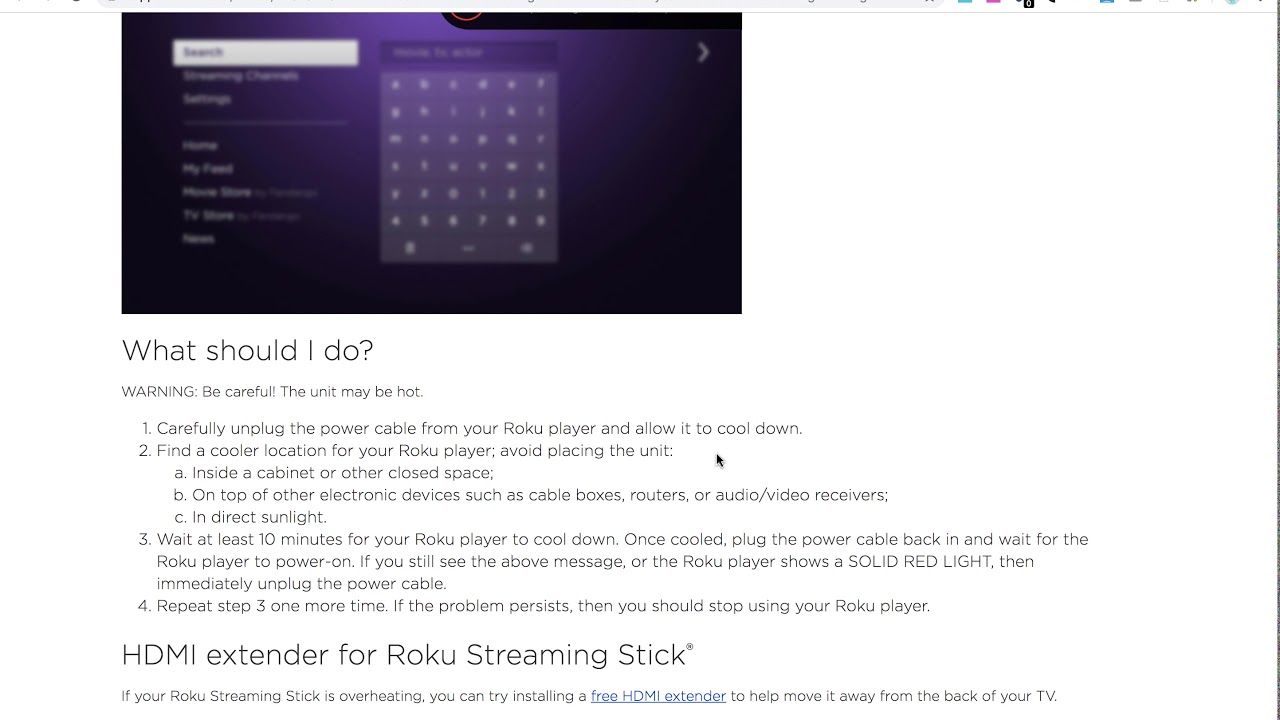Click step 4 "Repeat step 3 one more time"

pos(543,606)
